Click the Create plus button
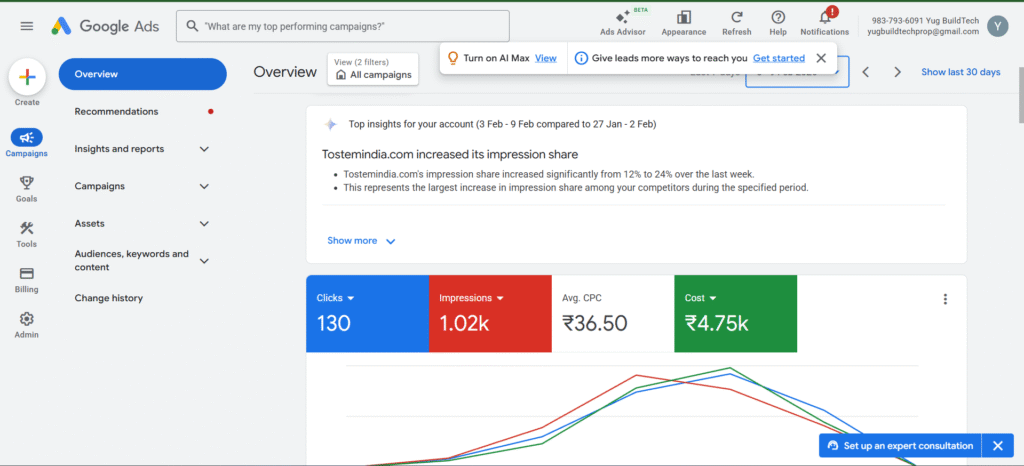 pyautogui.click(x=27, y=77)
